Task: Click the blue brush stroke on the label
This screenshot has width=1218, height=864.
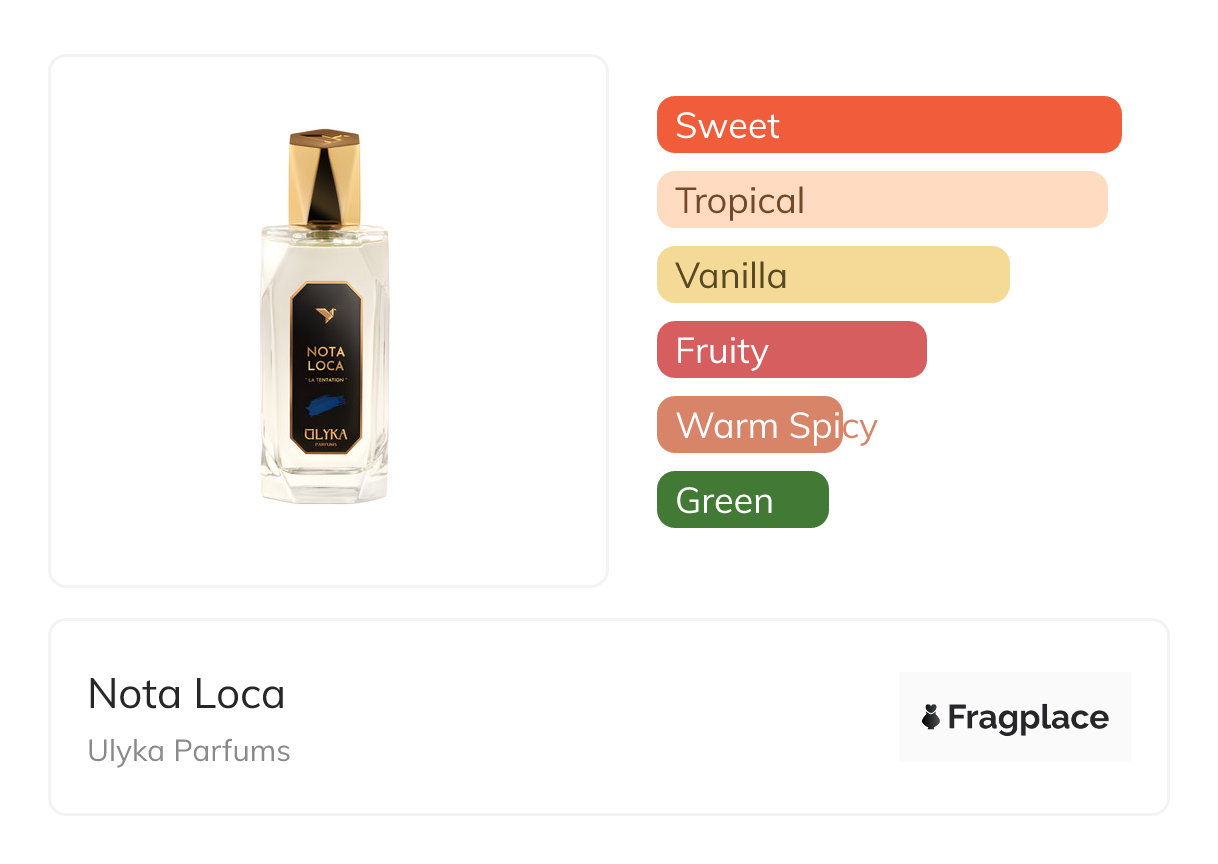Action: coord(324,404)
